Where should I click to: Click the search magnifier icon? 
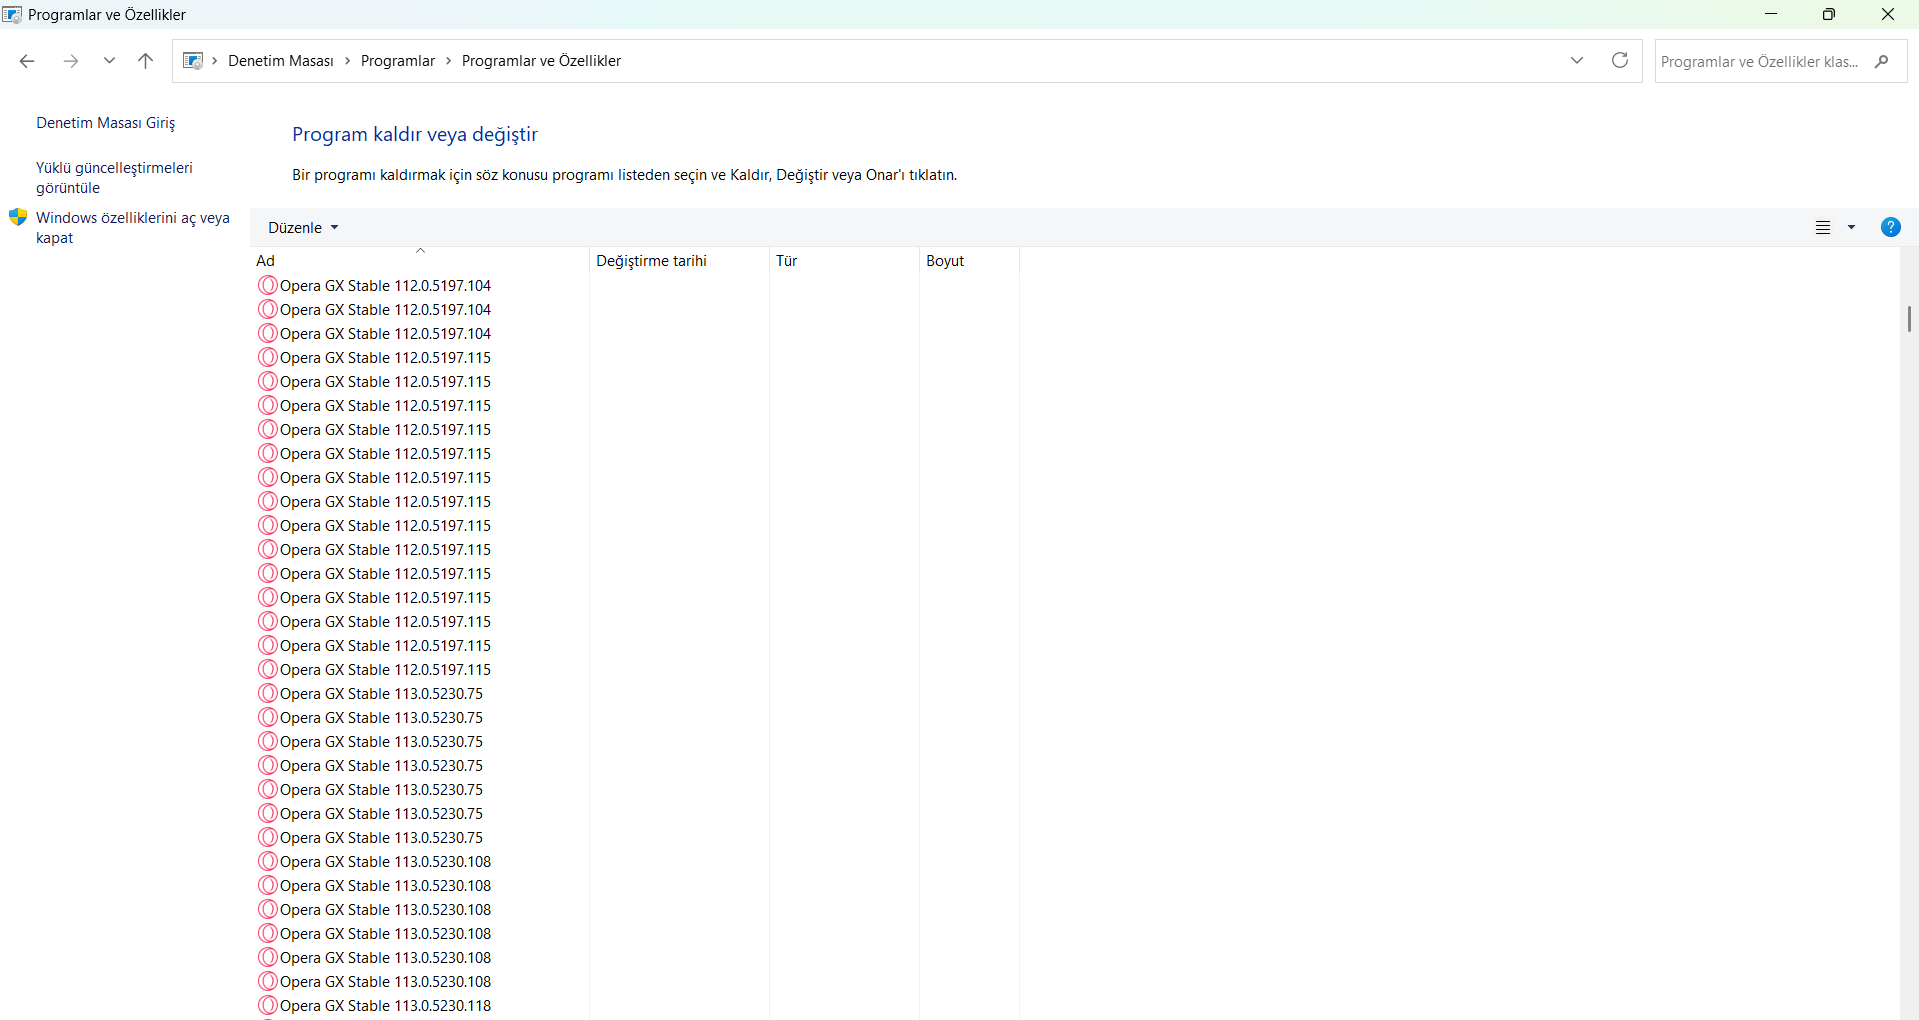click(1882, 61)
